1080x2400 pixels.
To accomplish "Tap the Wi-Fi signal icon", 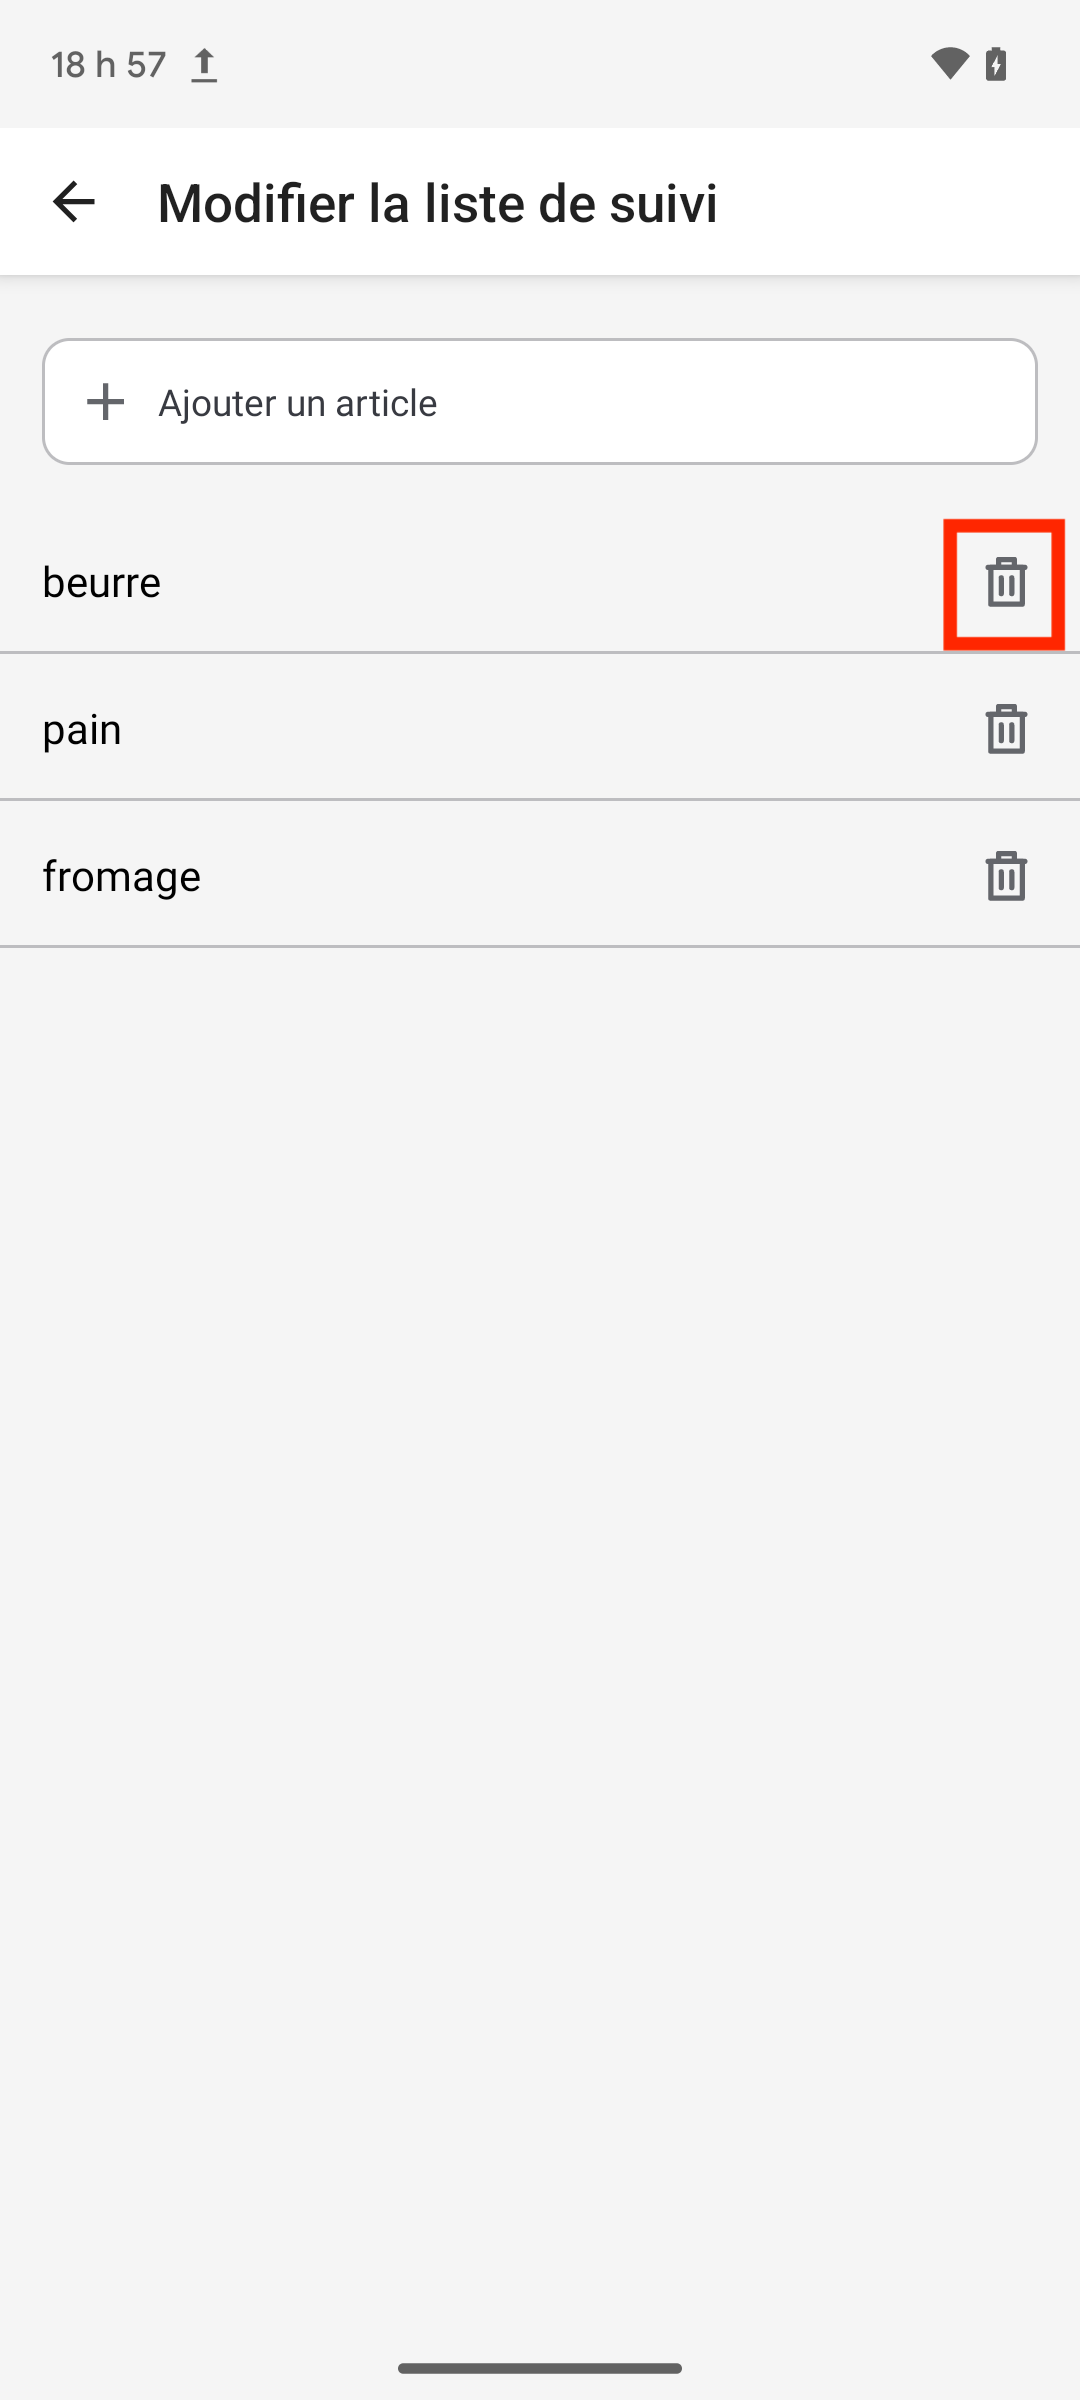I will point(949,64).
